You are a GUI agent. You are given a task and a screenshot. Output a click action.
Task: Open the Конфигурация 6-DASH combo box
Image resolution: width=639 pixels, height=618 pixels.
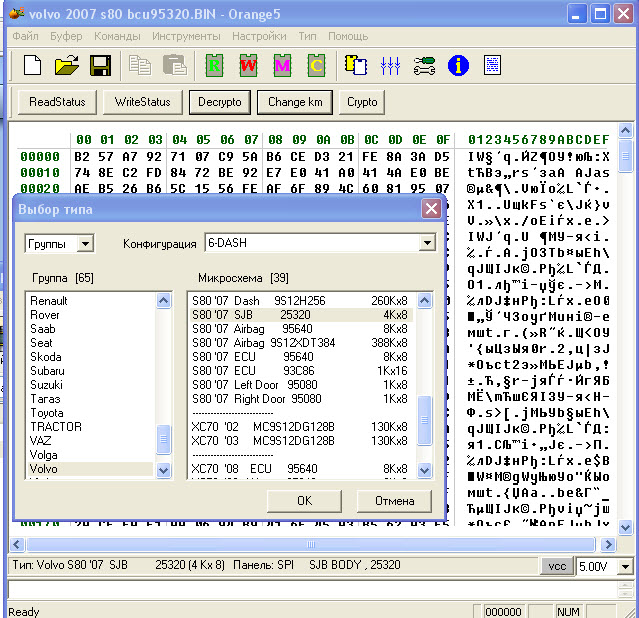pyautogui.click(x=427, y=243)
